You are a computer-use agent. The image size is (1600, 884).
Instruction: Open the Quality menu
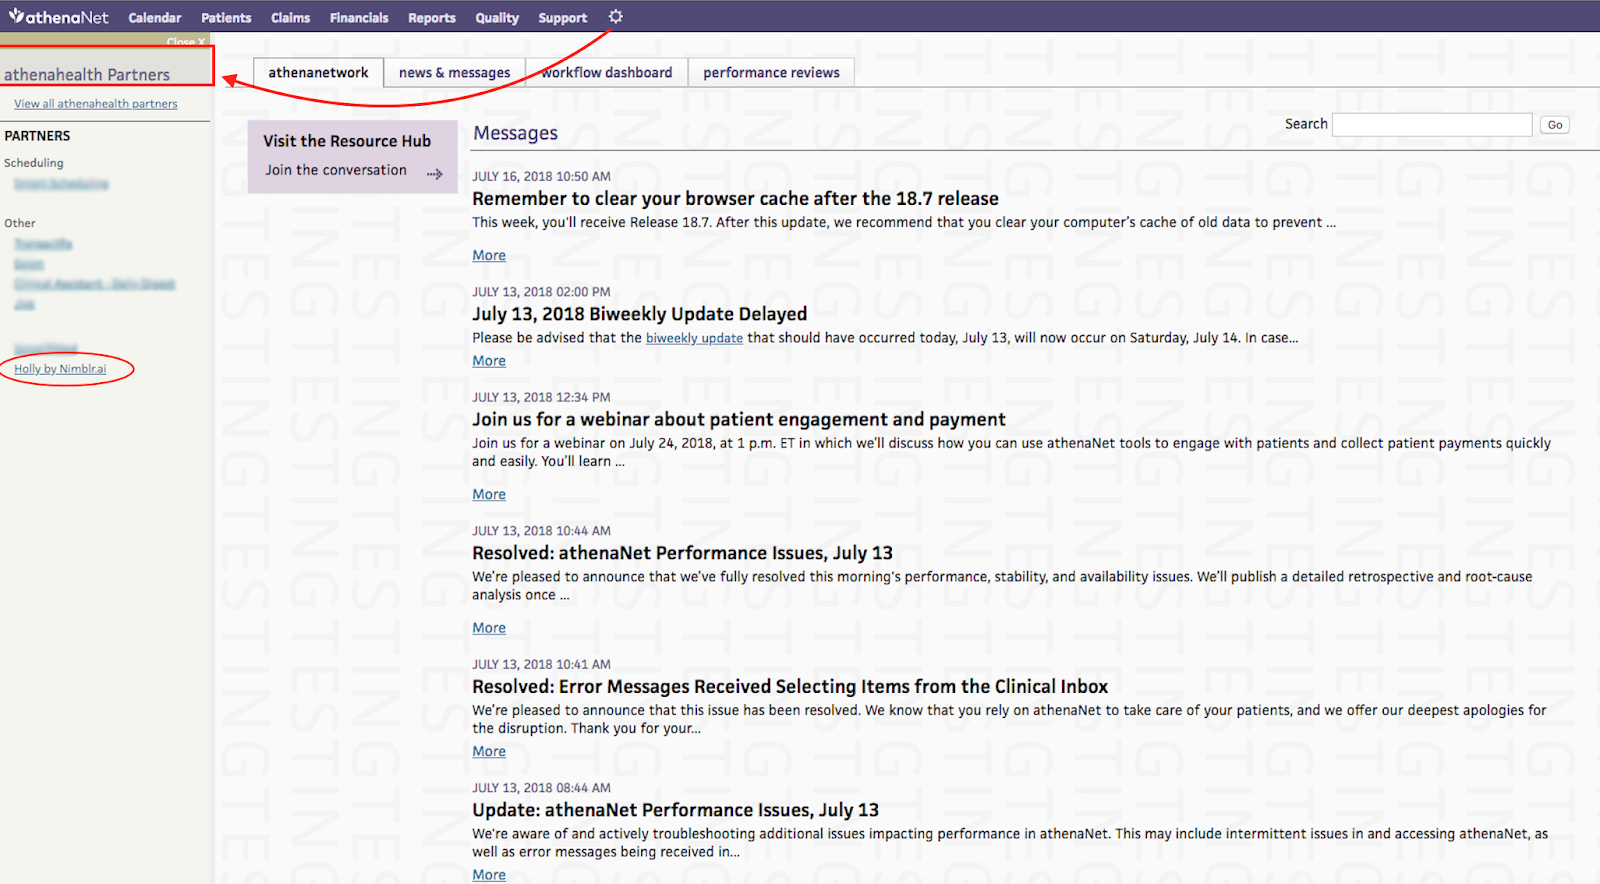click(x=497, y=18)
